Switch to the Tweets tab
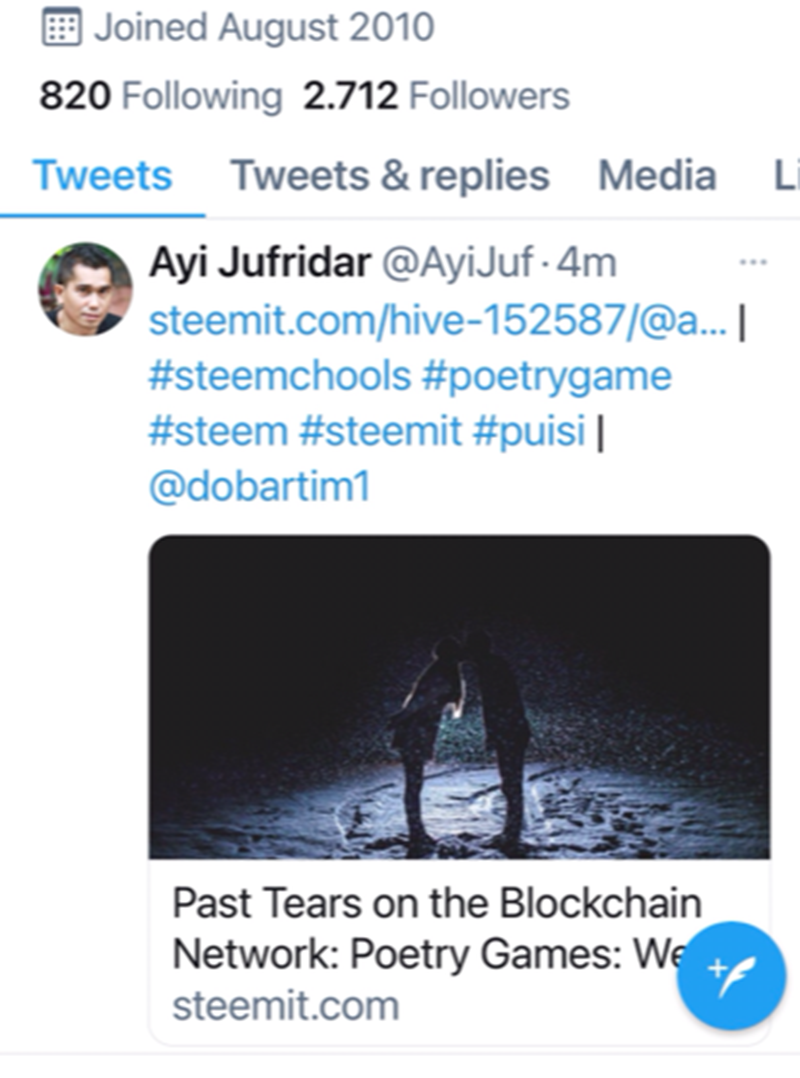800x1078 pixels. [102, 175]
